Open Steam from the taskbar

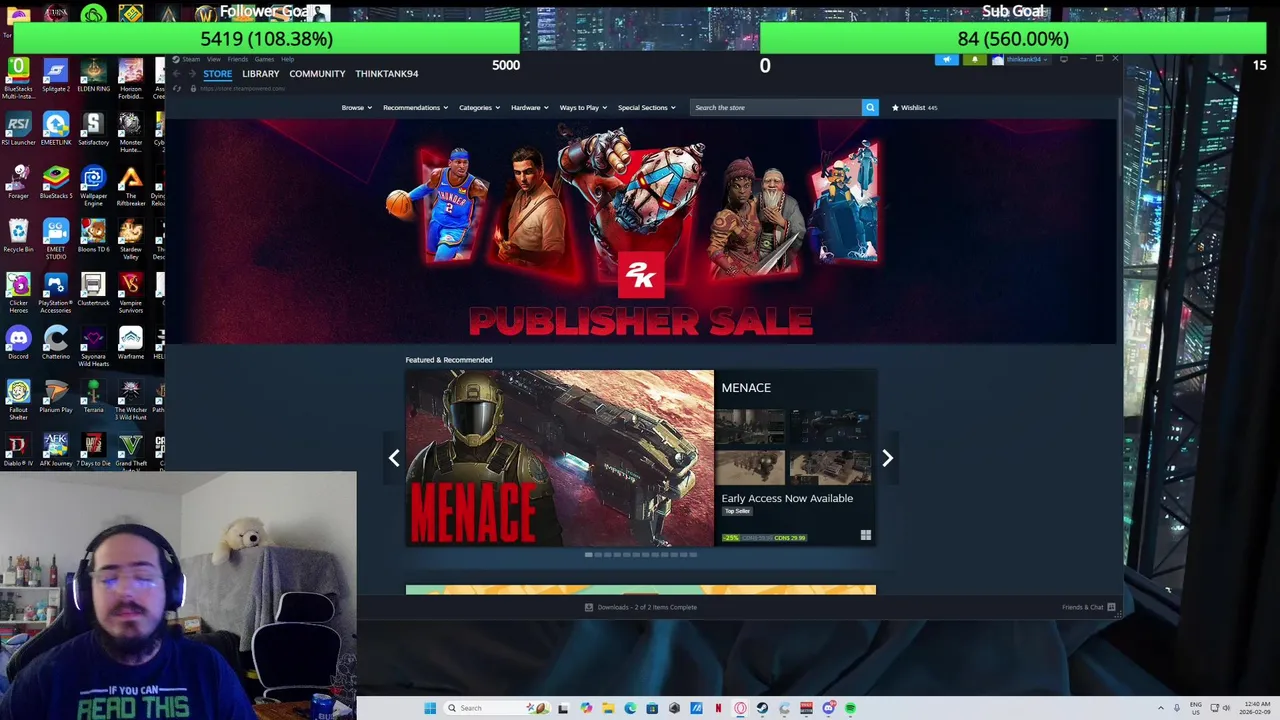[x=762, y=708]
